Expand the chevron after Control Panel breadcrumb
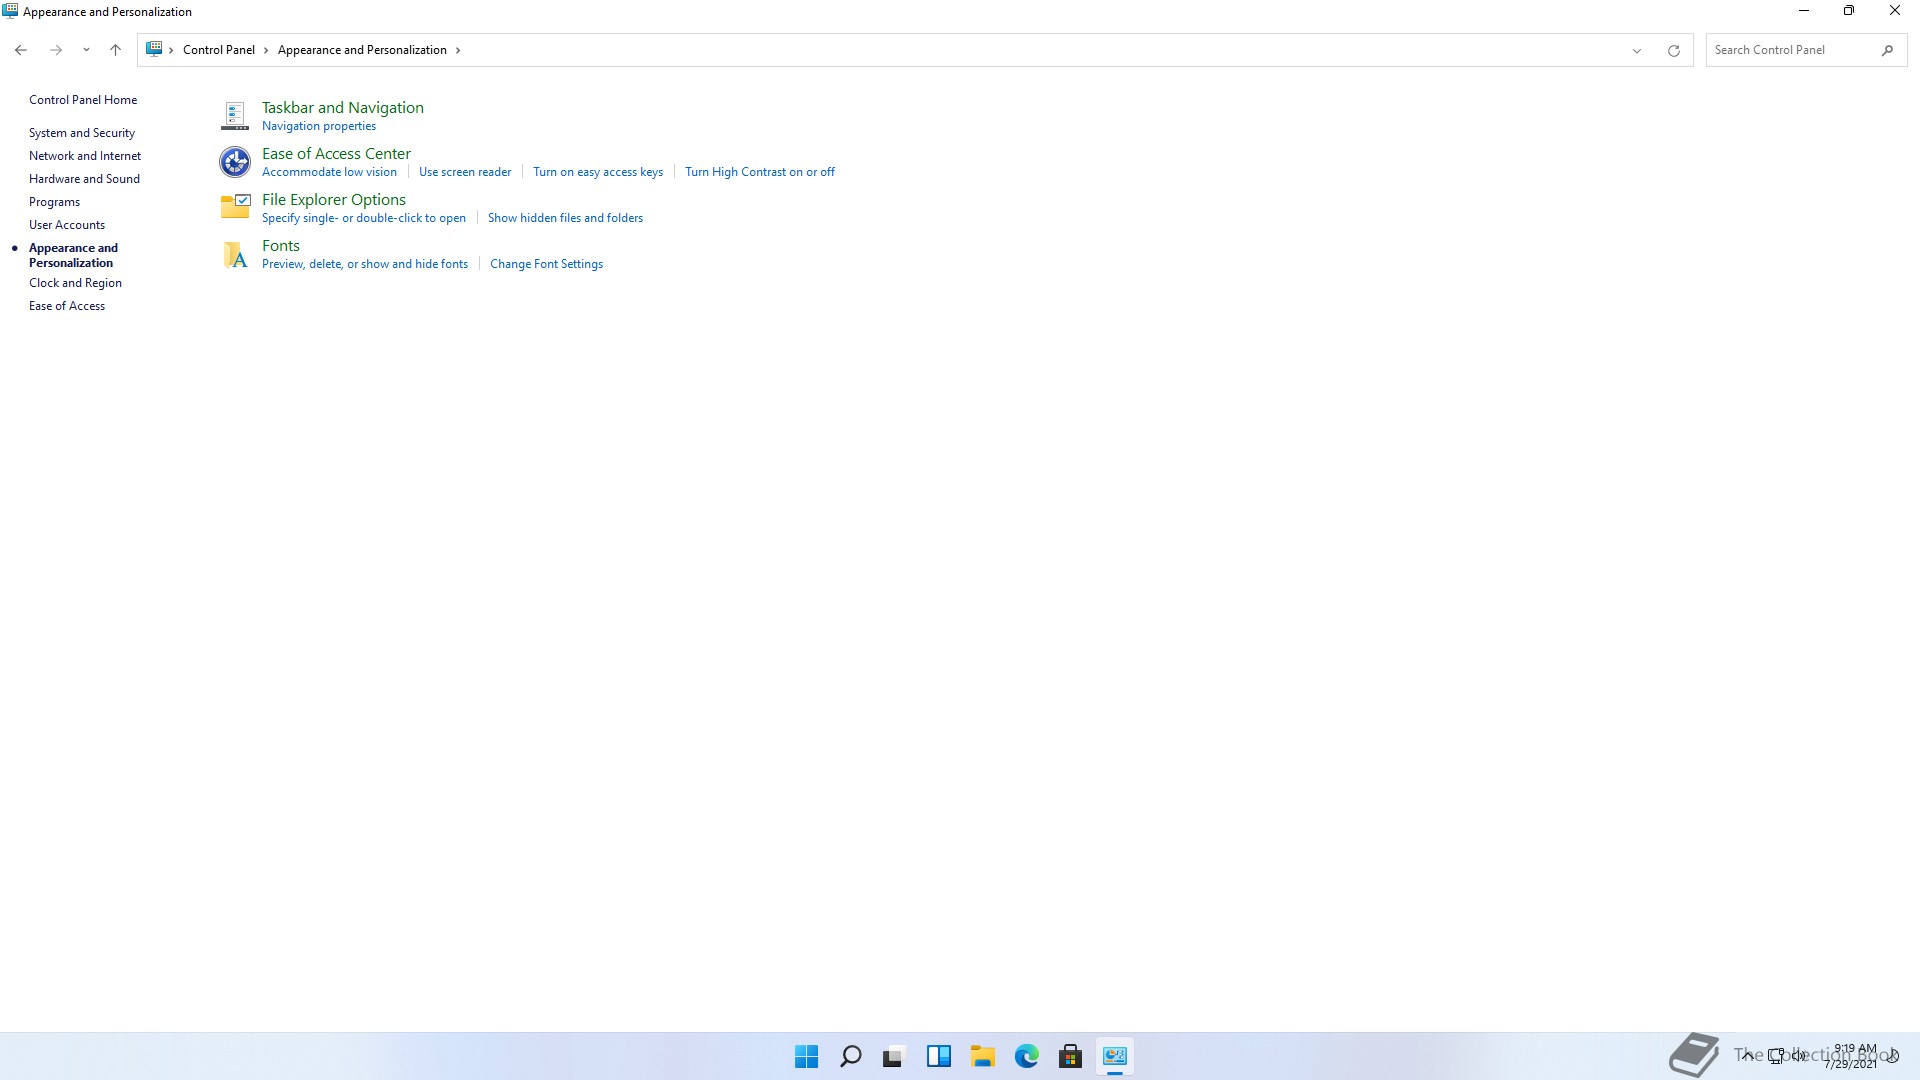 coord(266,50)
